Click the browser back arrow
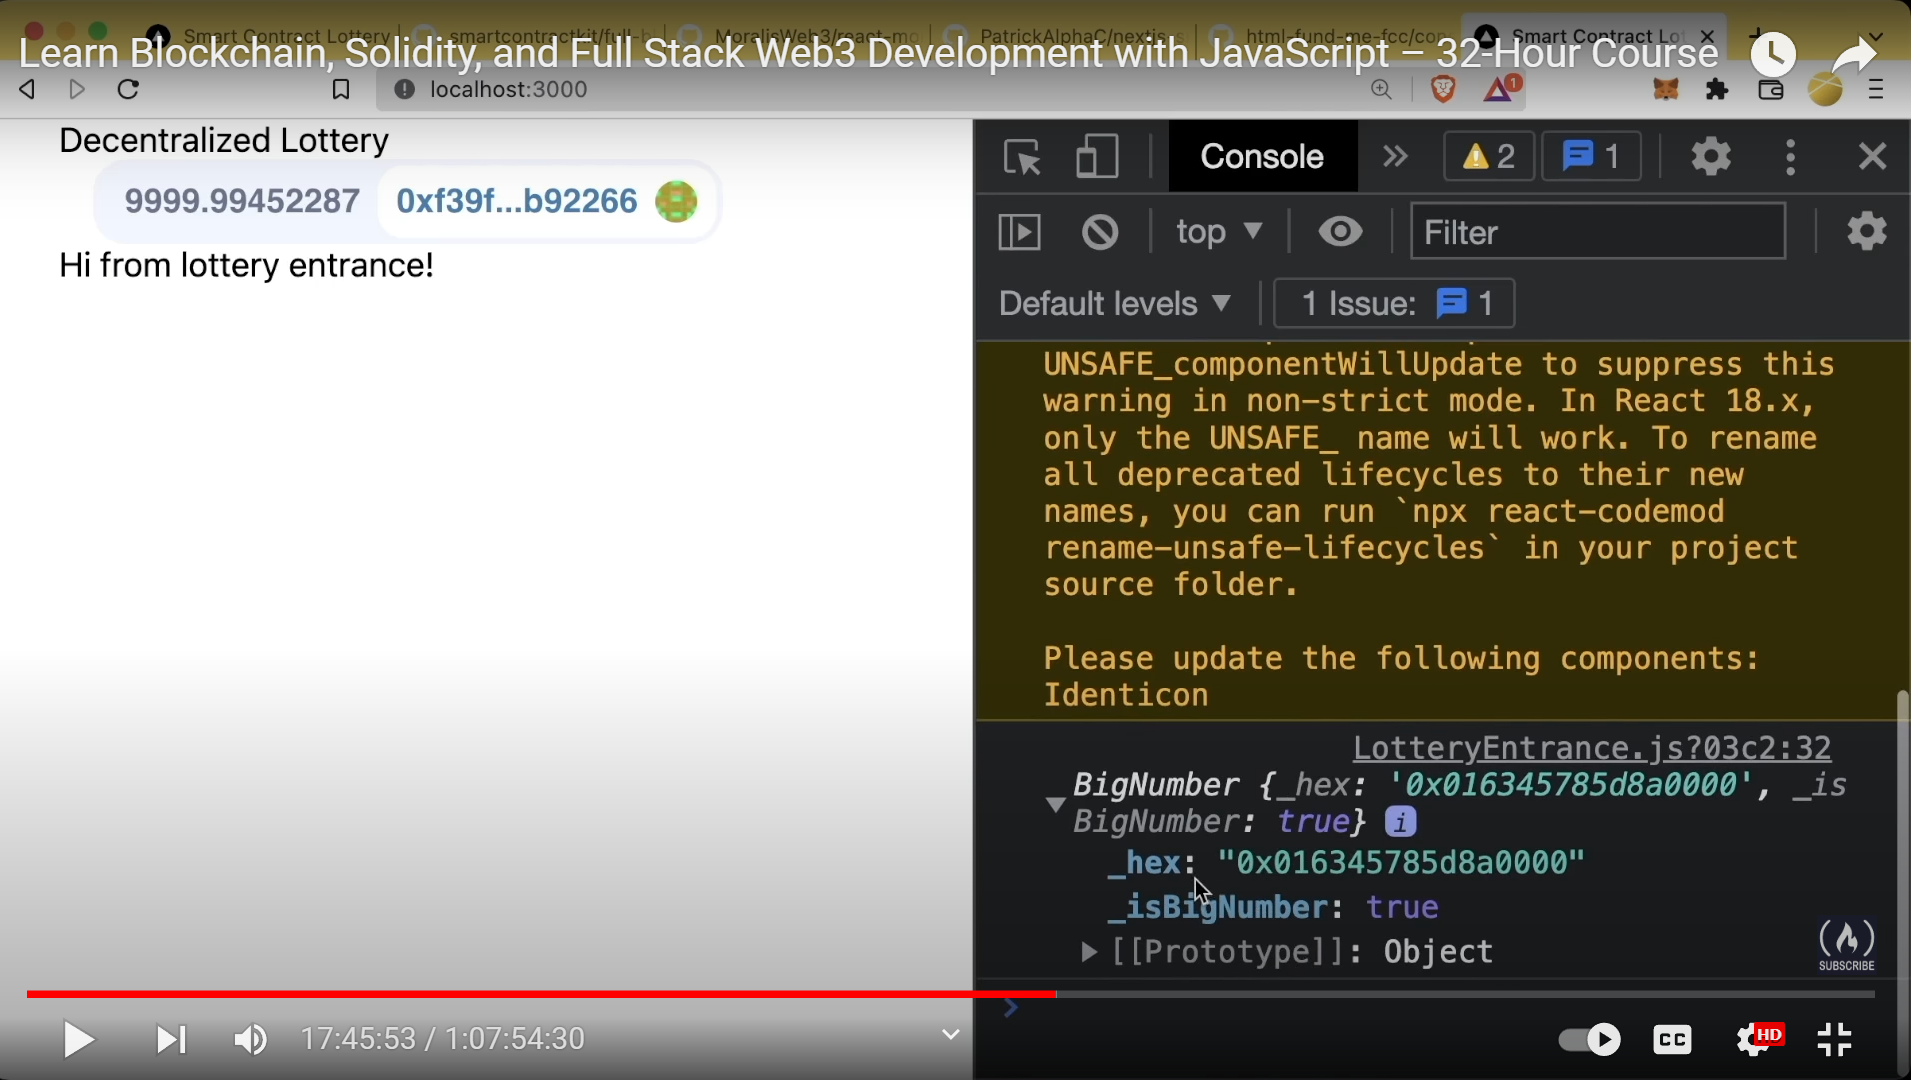 [28, 90]
